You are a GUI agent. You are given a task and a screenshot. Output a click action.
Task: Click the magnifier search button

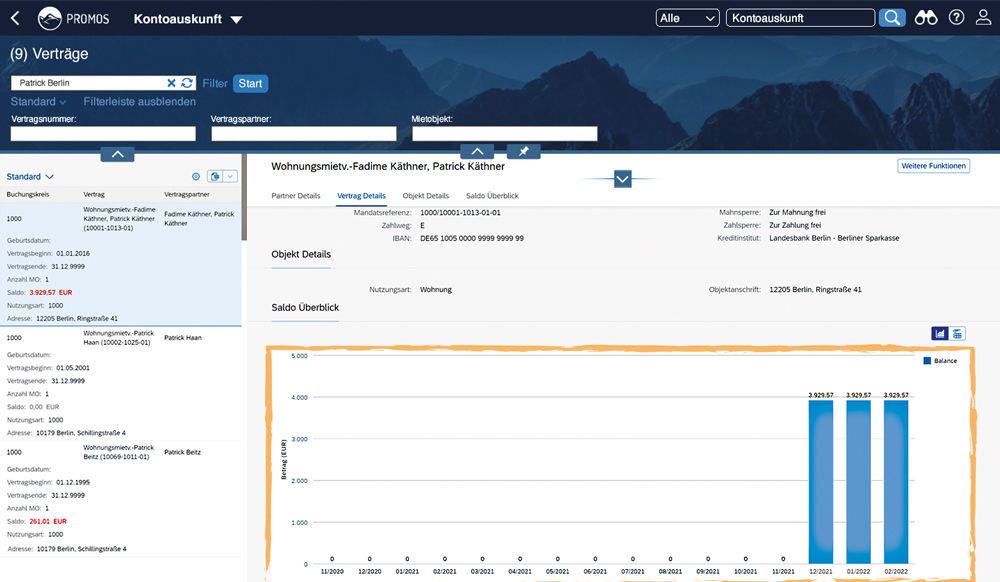(x=892, y=18)
